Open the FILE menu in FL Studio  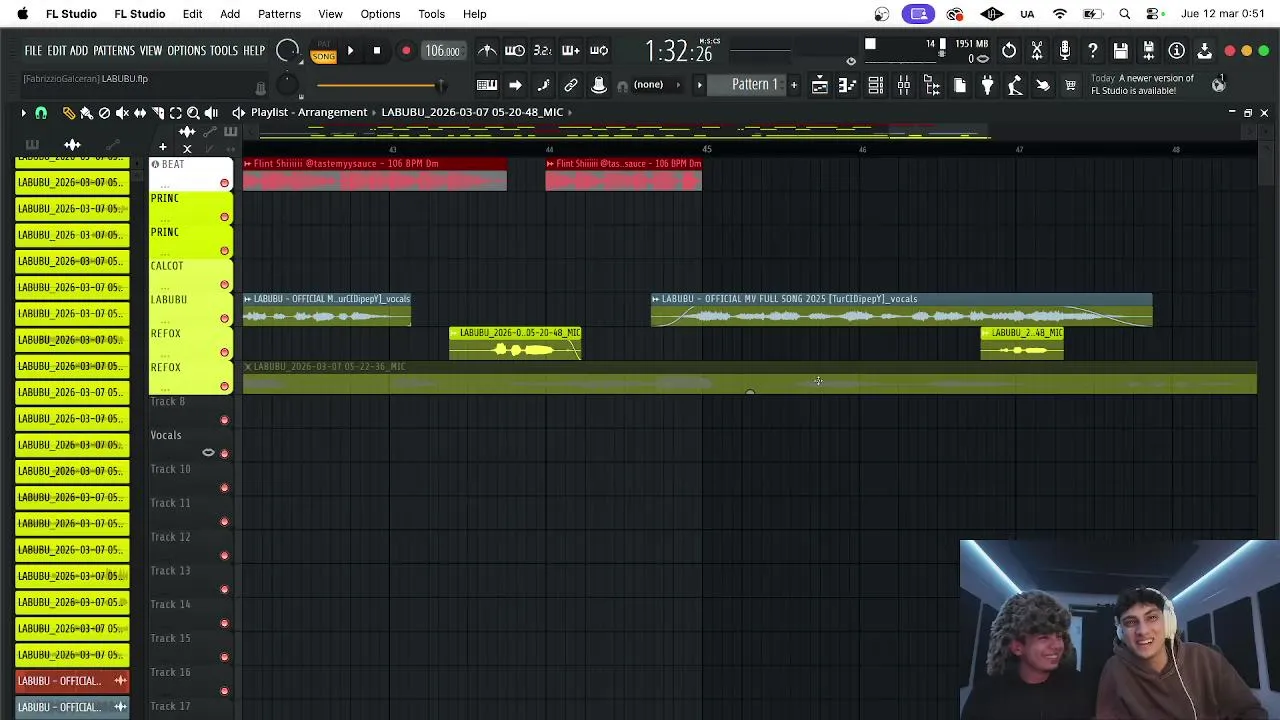tap(33, 51)
